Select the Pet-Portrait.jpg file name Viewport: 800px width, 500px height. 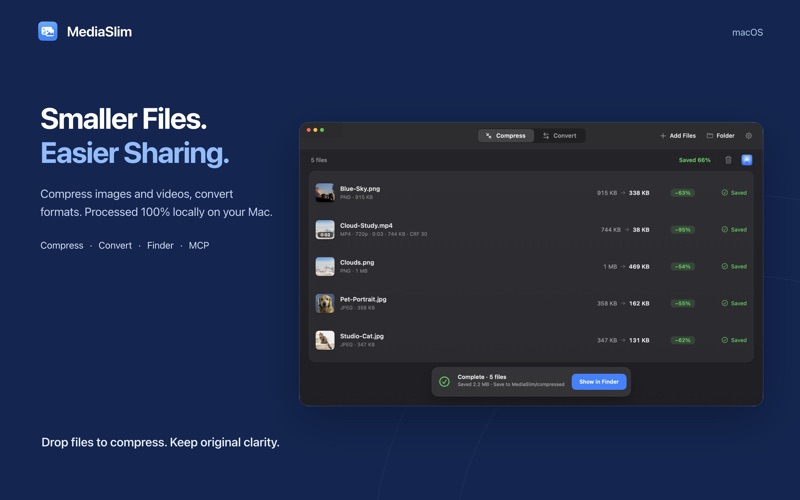click(363, 299)
